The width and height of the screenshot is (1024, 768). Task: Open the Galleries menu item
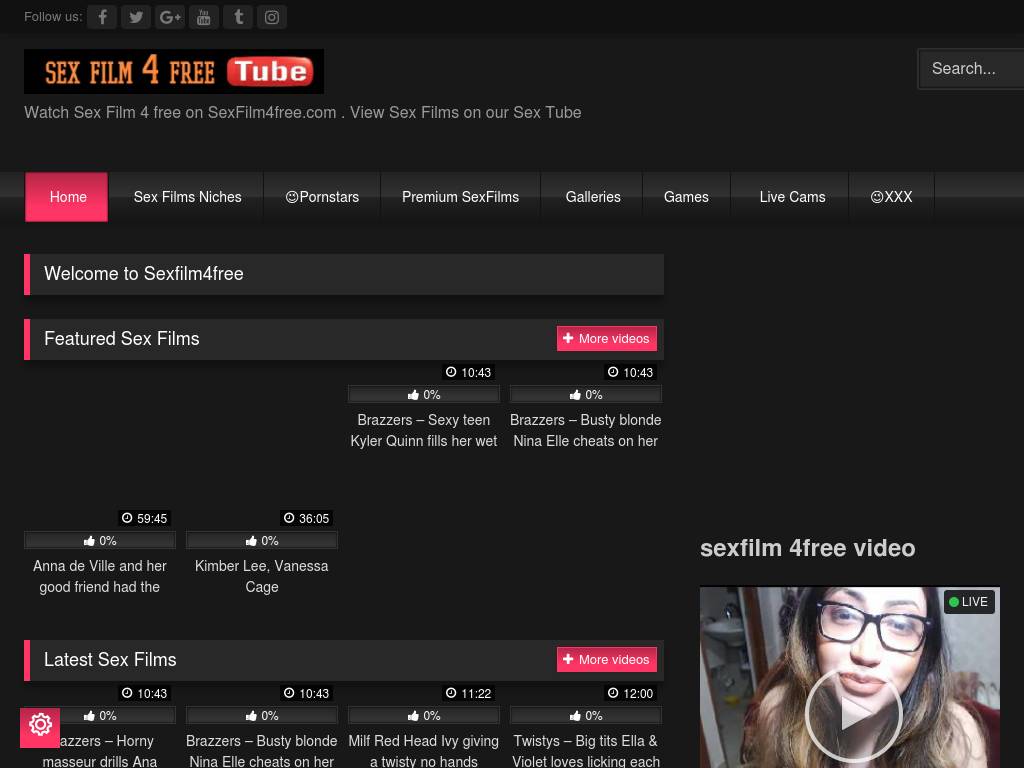click(x=593, y=197)
